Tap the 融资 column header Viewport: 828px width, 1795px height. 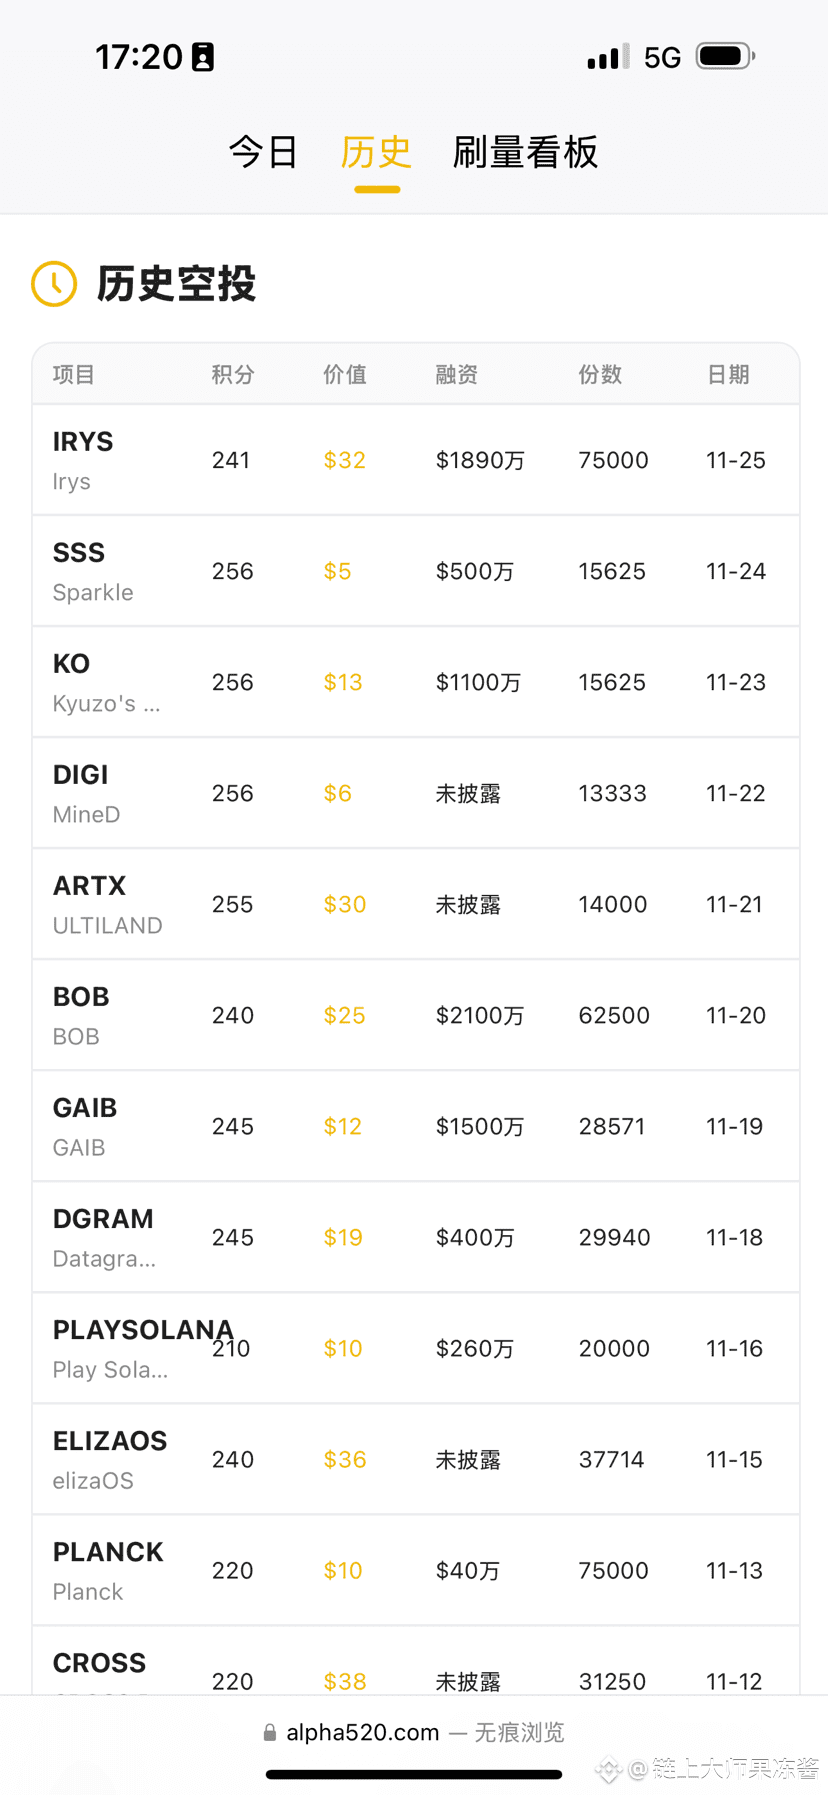click(x=457, y=375)
